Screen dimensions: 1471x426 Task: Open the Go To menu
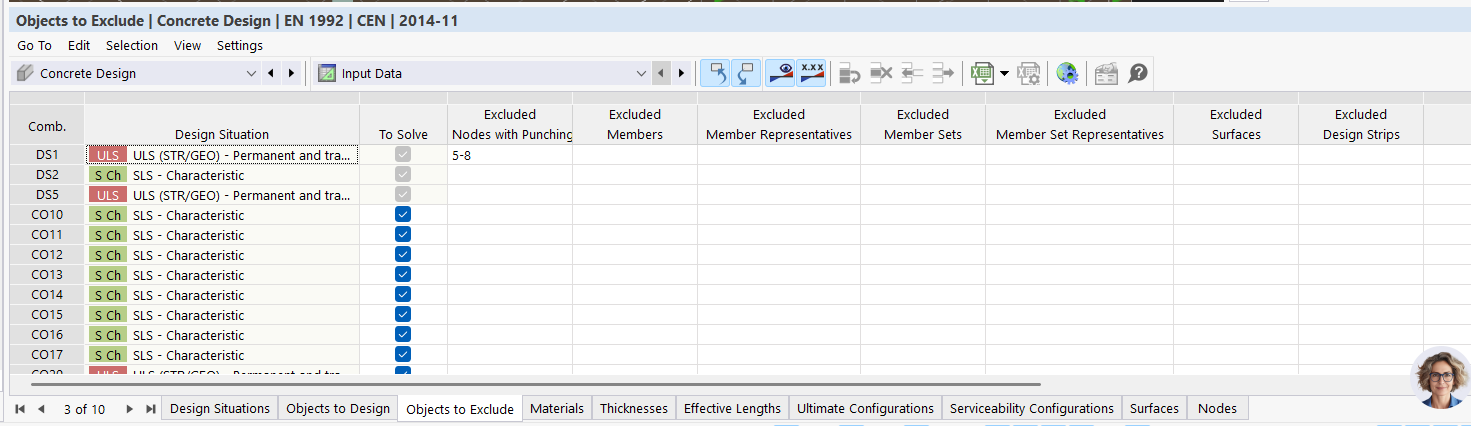click(x=34, y=45)
